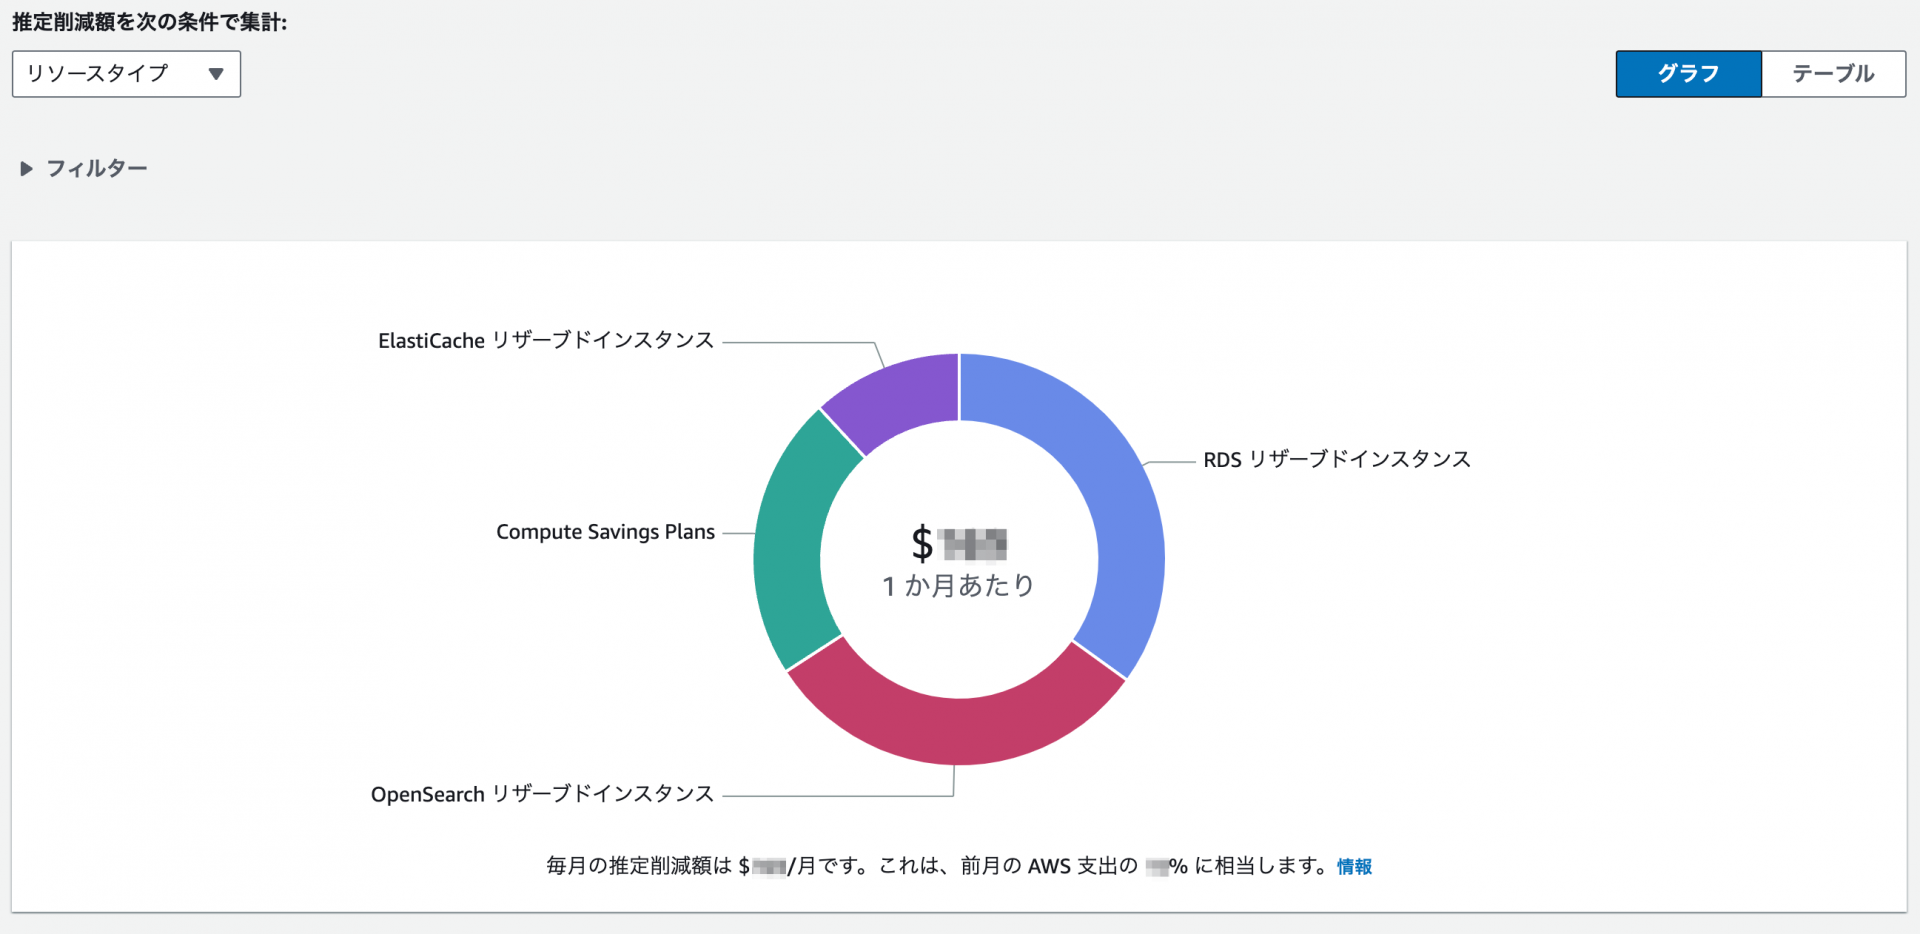Open the 情報 link

click(1354, 868)
